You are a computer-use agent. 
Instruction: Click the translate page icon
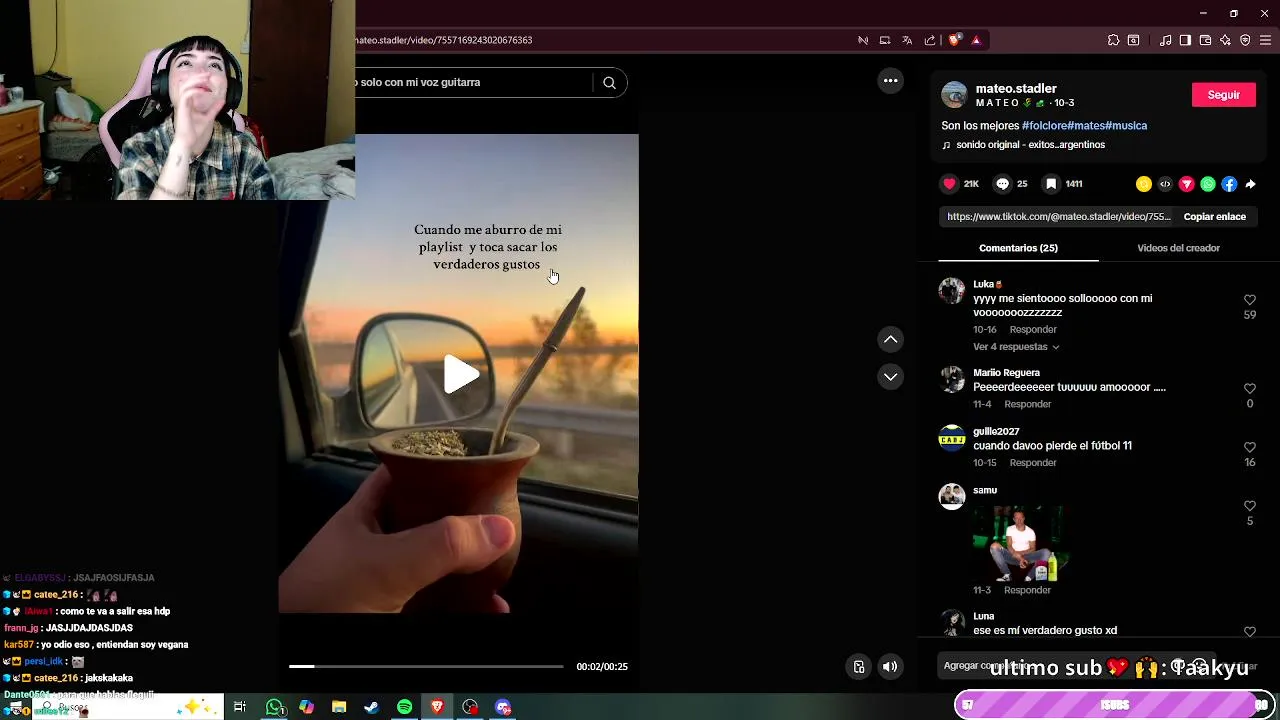[x=907, y=40]
